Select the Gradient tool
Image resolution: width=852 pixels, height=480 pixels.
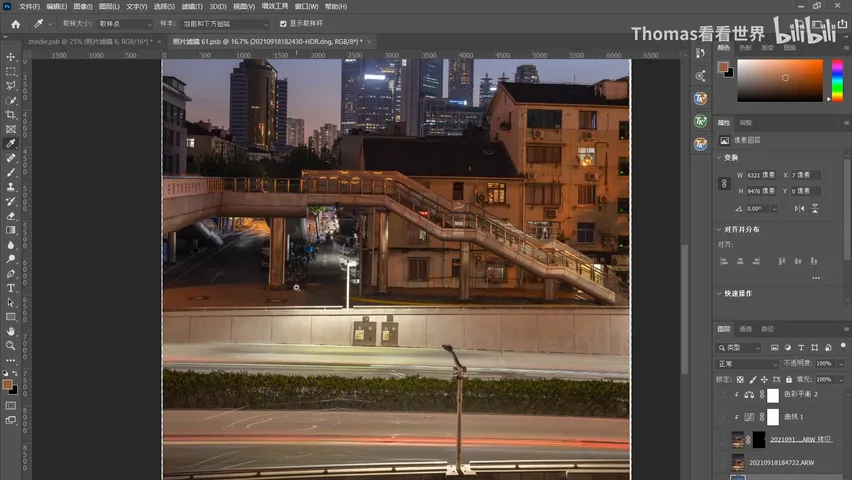click(11, 230)
